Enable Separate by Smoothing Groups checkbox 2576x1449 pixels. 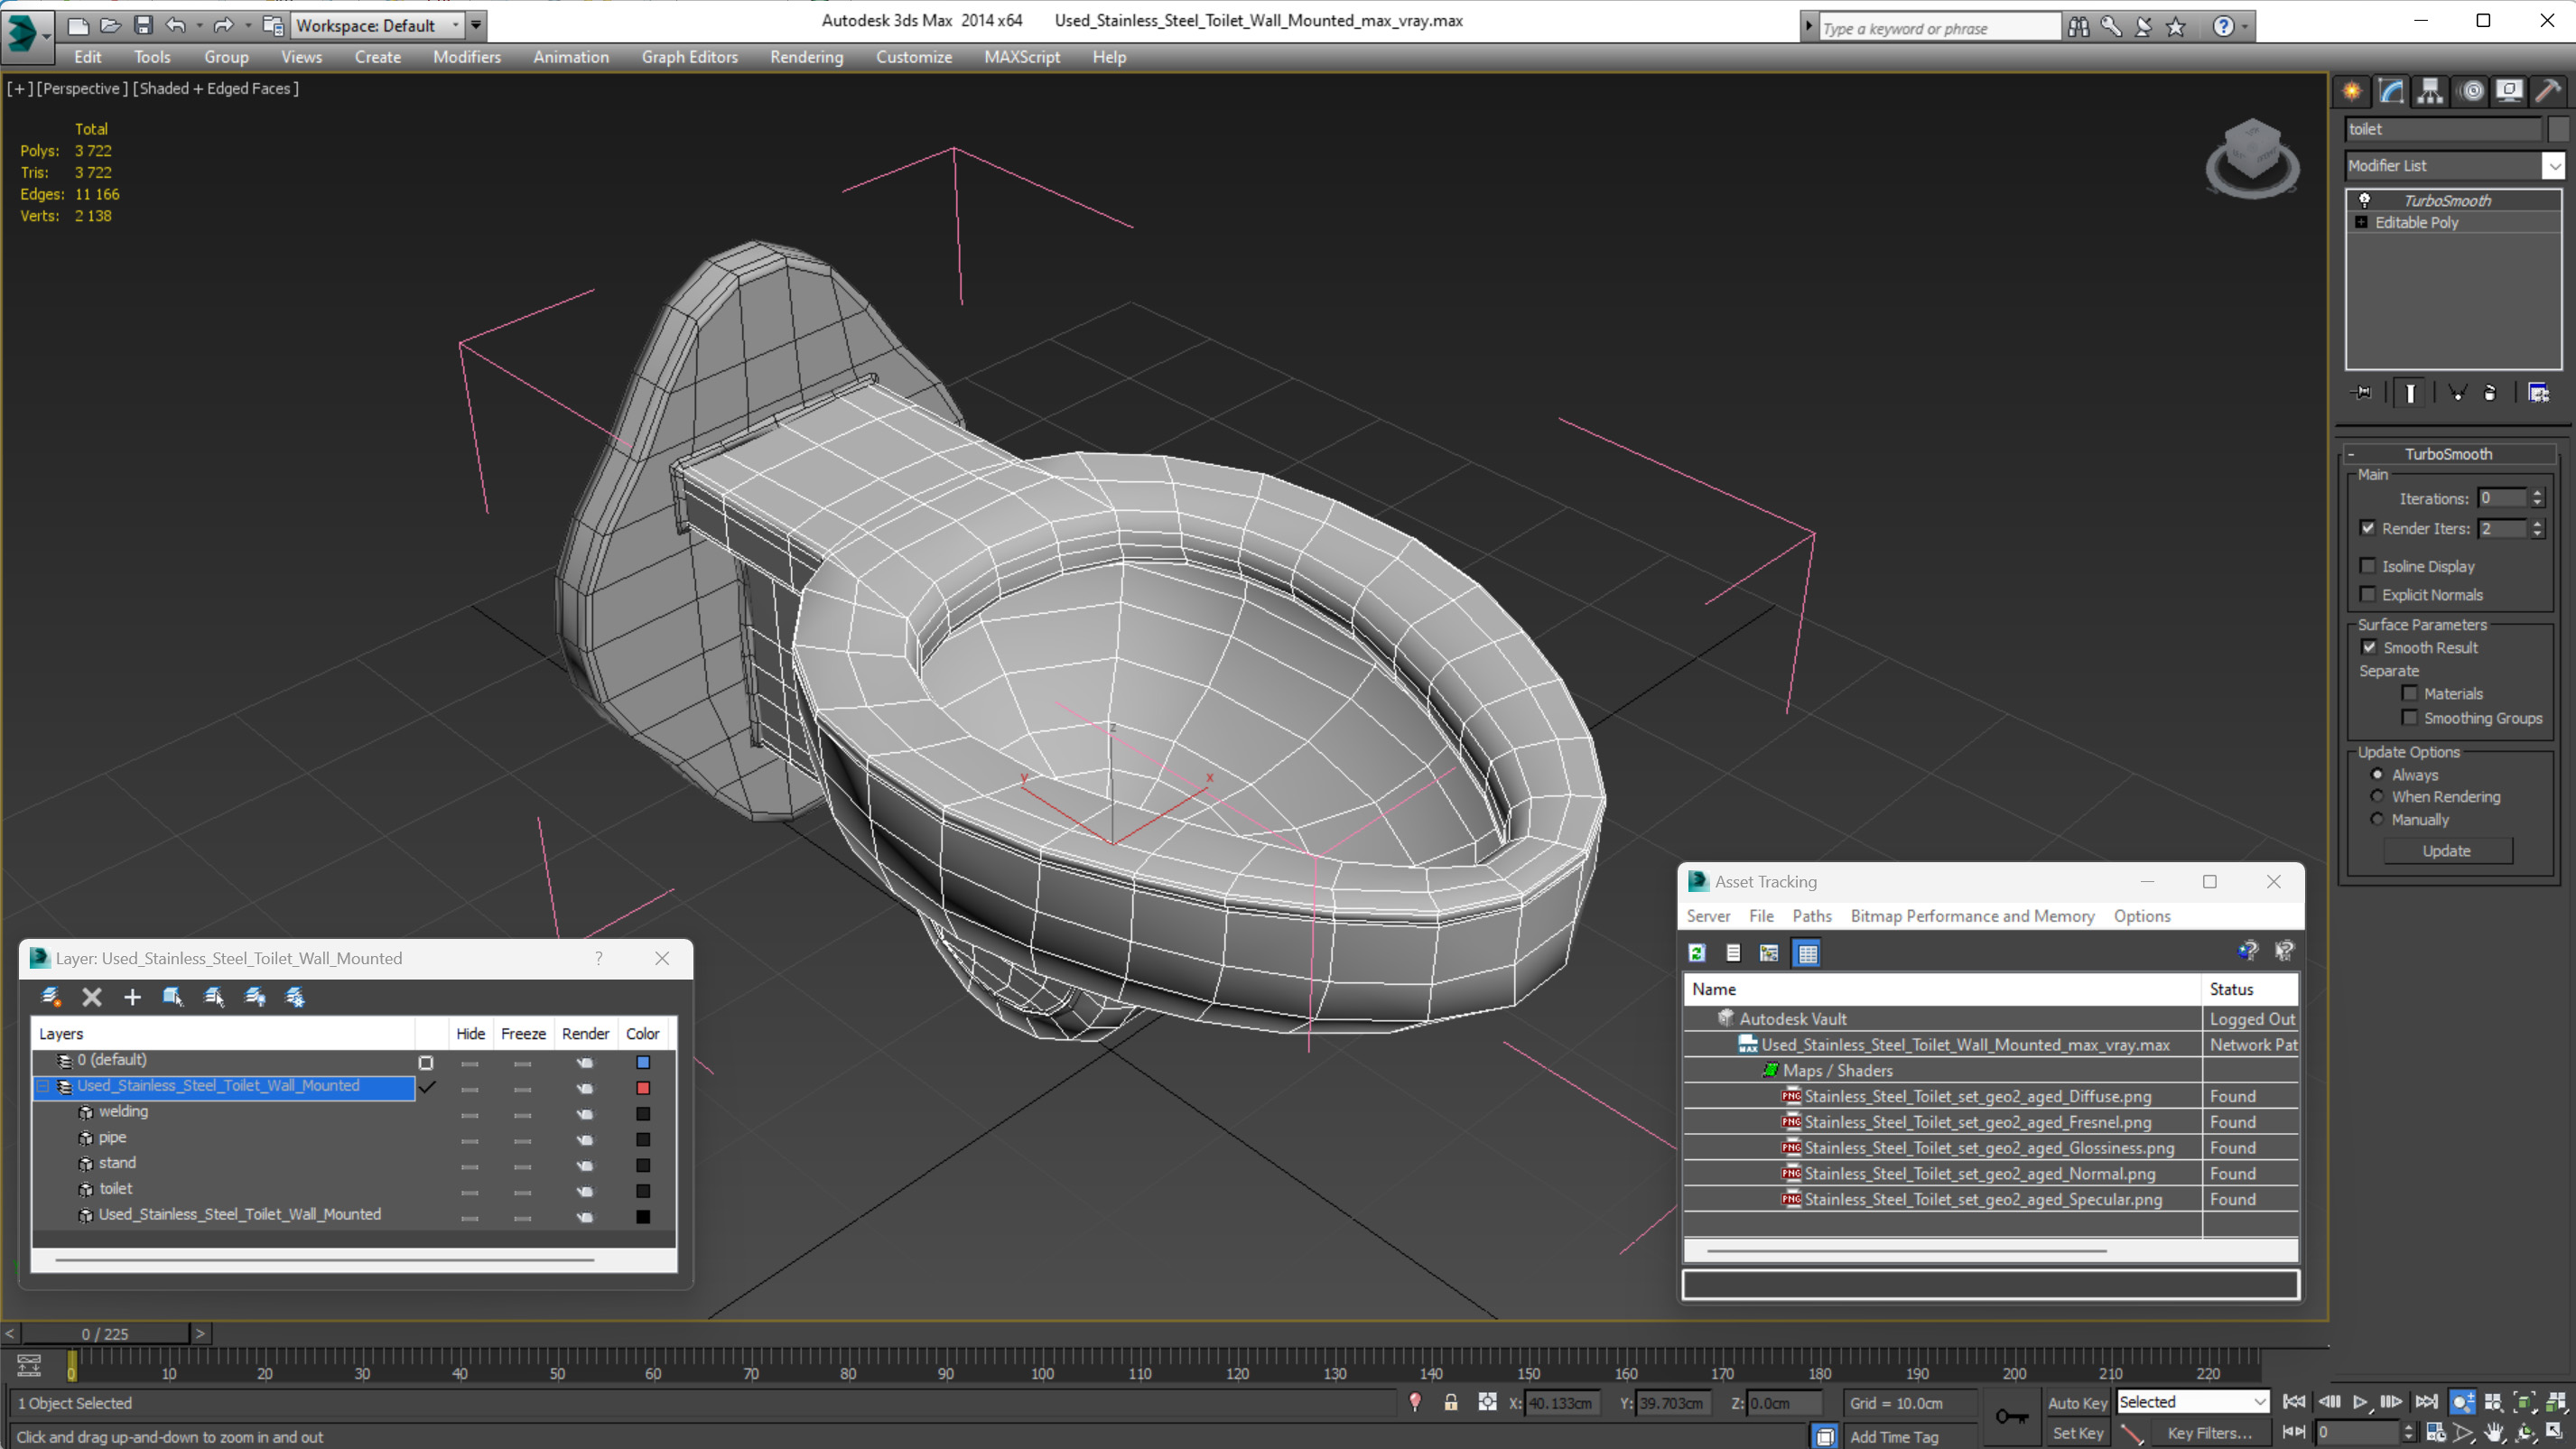pos(2410,718)
